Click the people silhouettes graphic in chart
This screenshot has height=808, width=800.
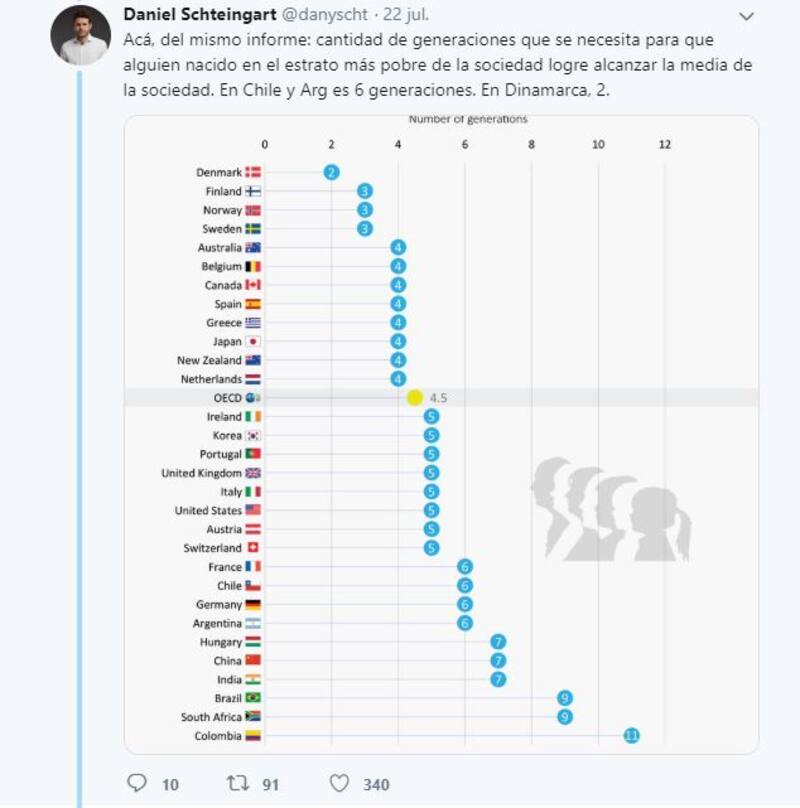tap(609, 508)
